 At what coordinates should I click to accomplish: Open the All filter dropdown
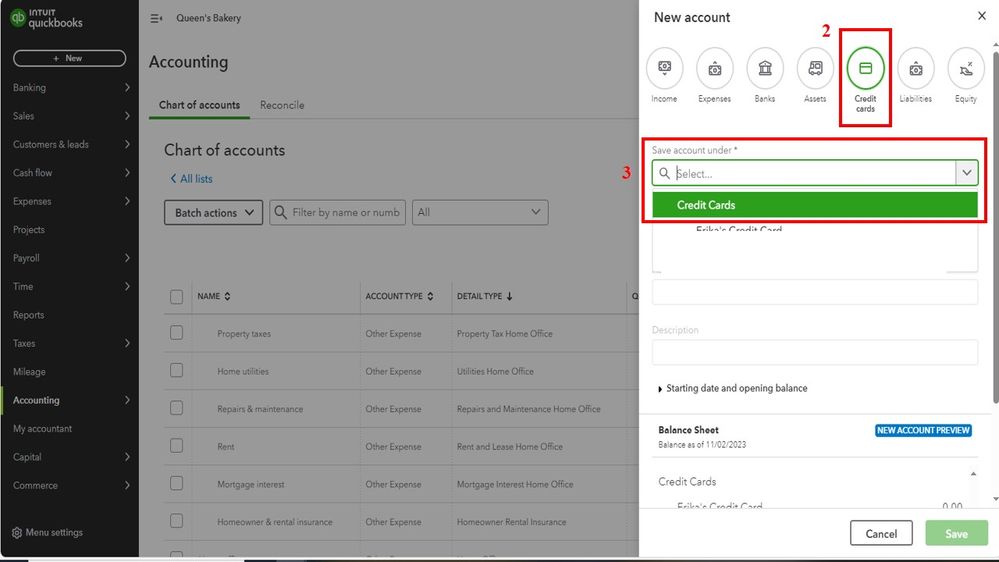(x=480, y=212)
